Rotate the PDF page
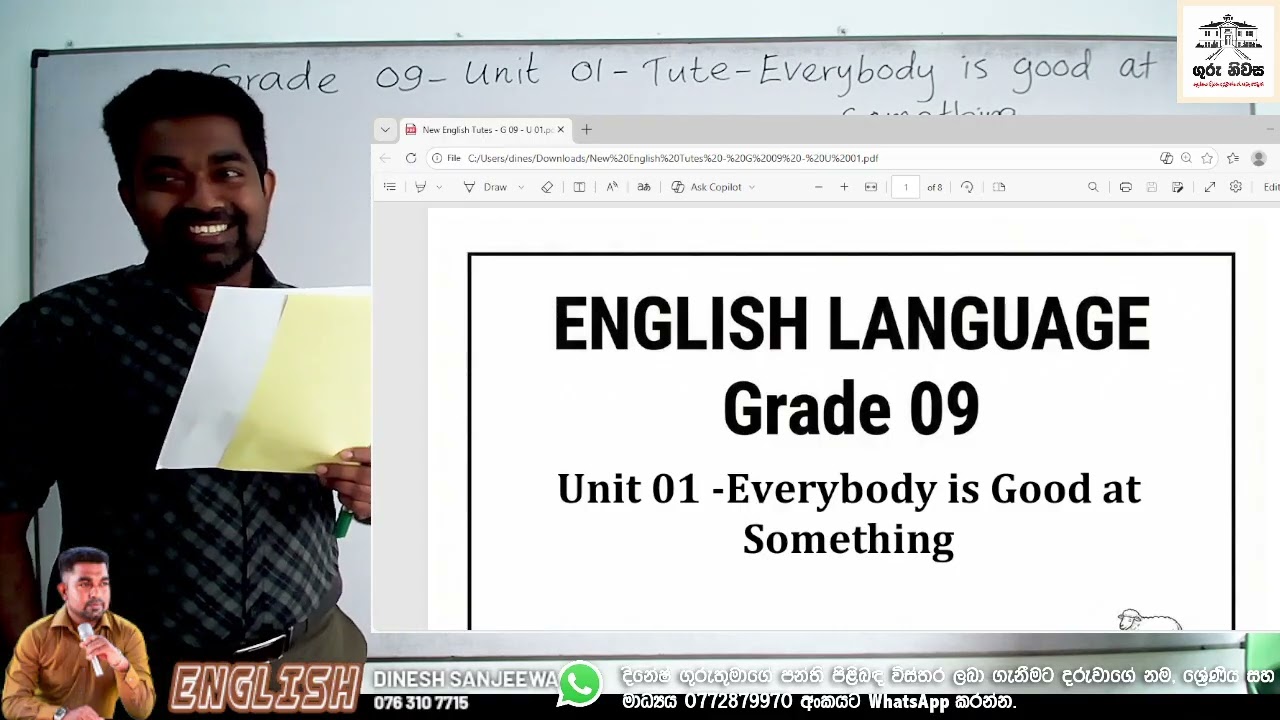1280x720 pixels. pos(967,187)
